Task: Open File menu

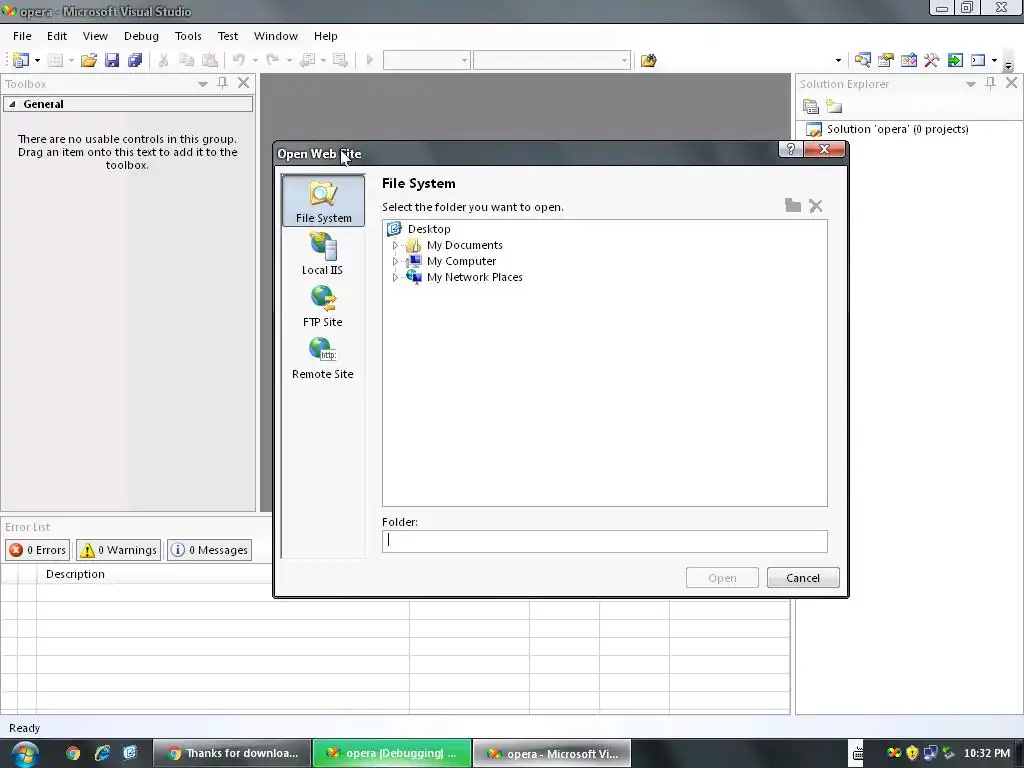Action: point(22,36)
